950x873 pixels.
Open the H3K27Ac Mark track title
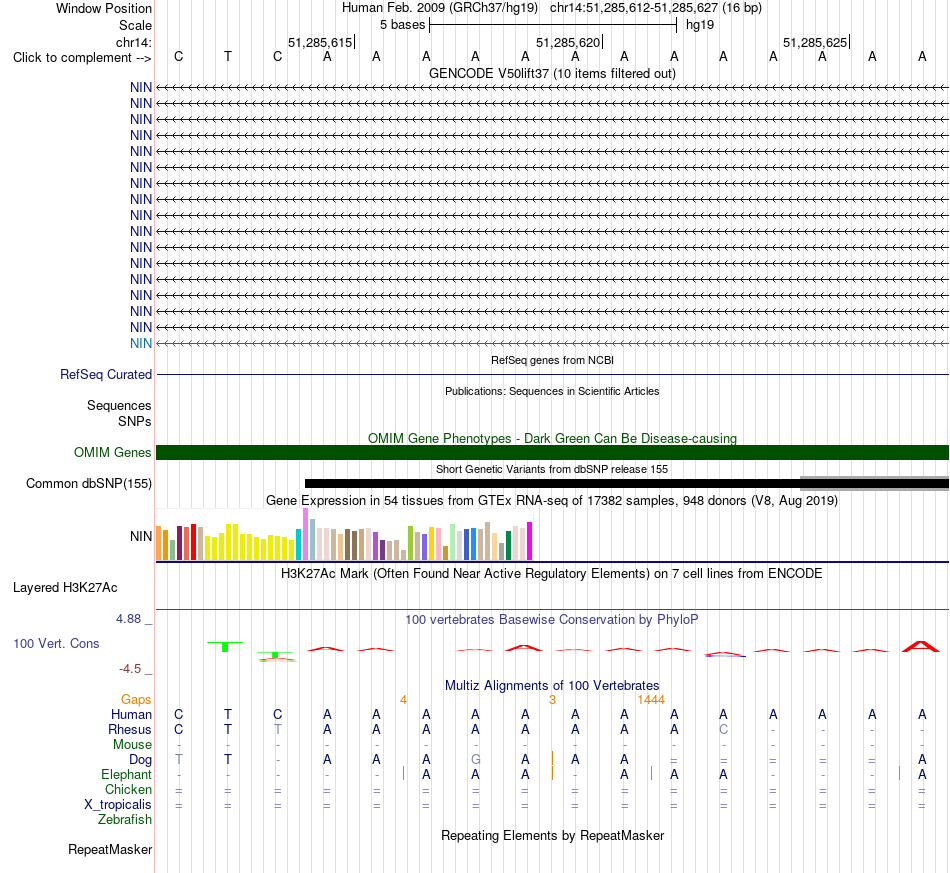click(x=552, y=573)
